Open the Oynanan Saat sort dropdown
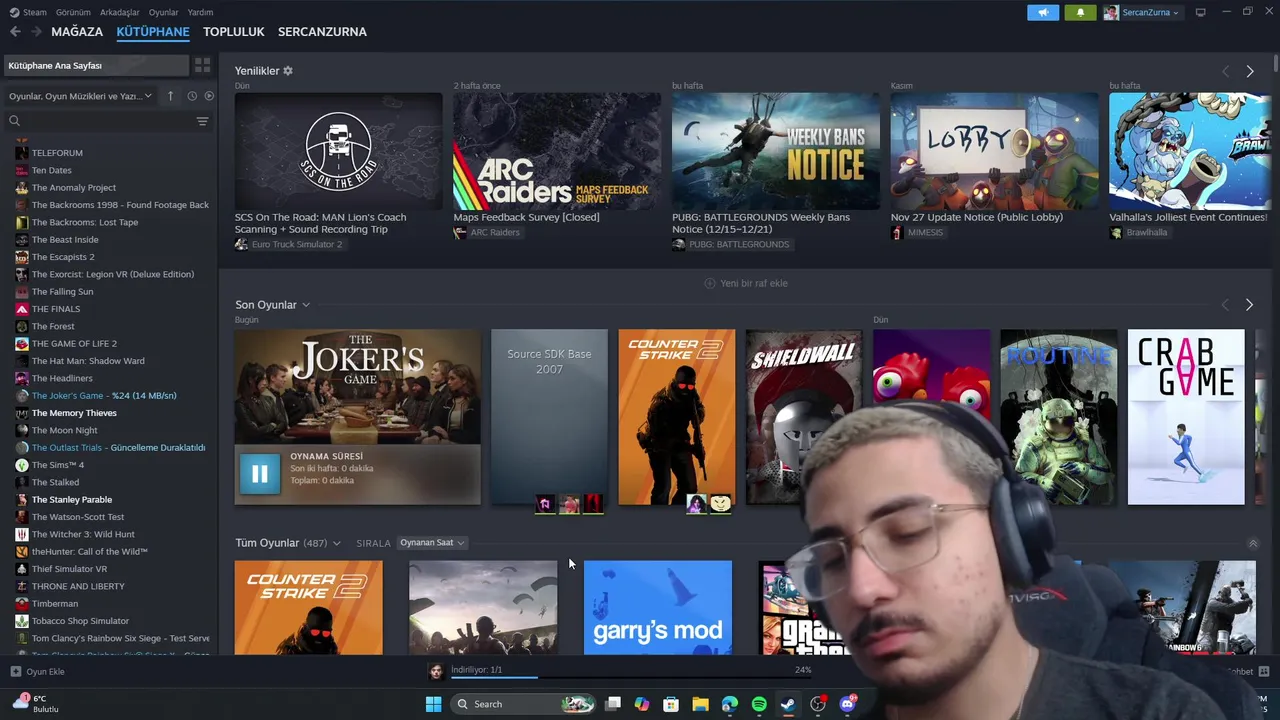The height and width of the screenshot is (720, 1280). (x=431, y=543)
